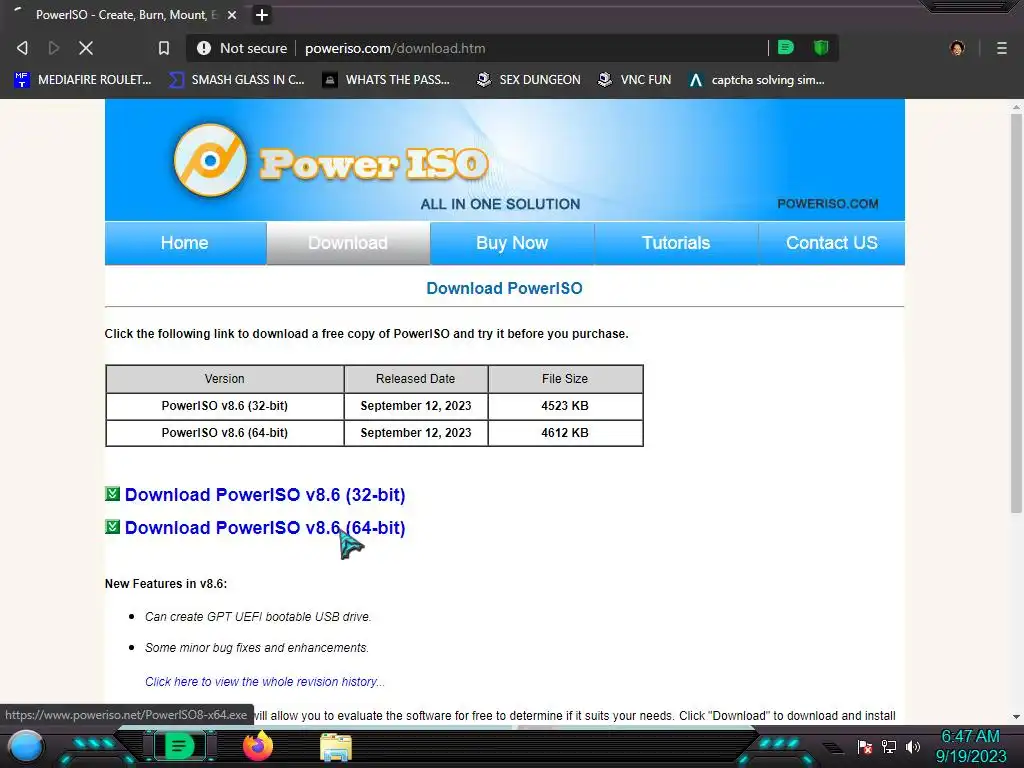
Task: Open captcha solving sim... bookmark
Action: (x=757, y=80)
